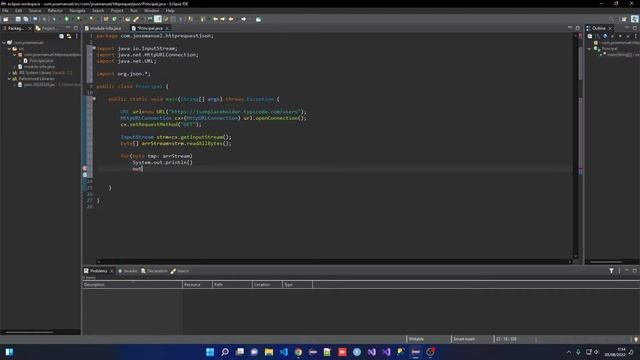Click Back navigation arrow in toolbar
Screen dimensions: 640x360
pos(231,19)
